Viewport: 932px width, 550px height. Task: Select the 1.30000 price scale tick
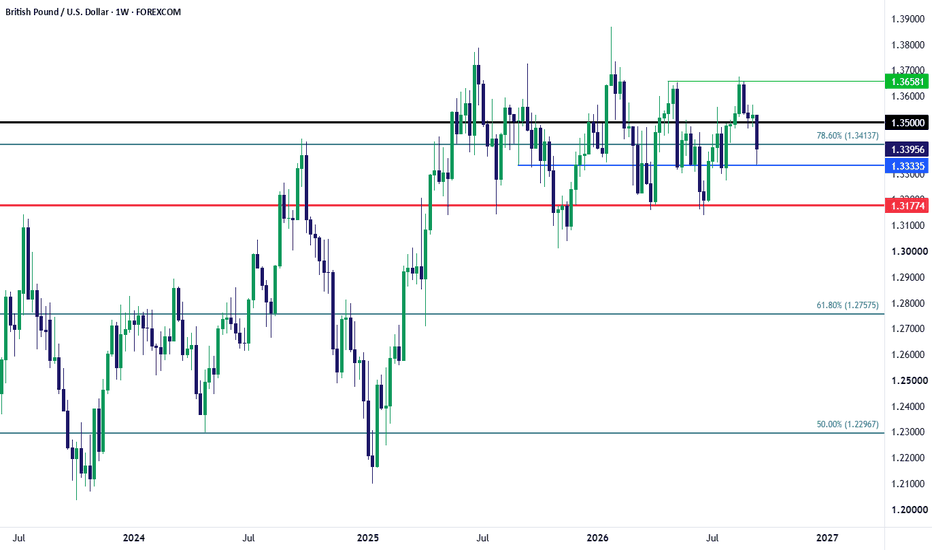(908, 252)
